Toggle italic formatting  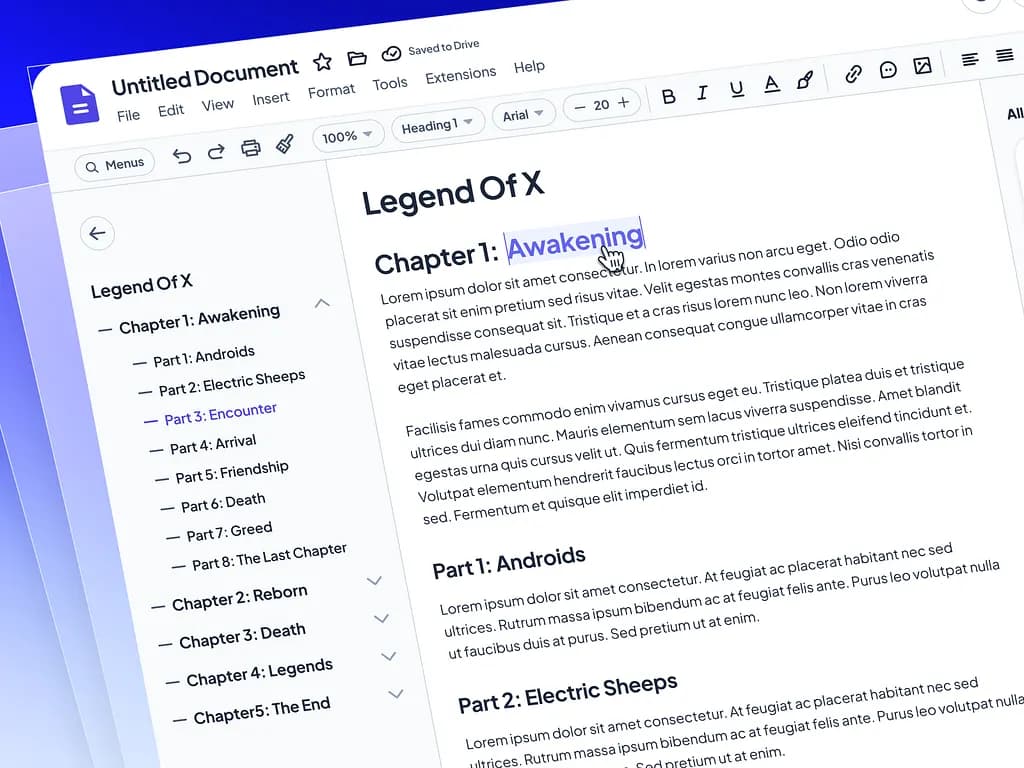(x=702, y=94)
